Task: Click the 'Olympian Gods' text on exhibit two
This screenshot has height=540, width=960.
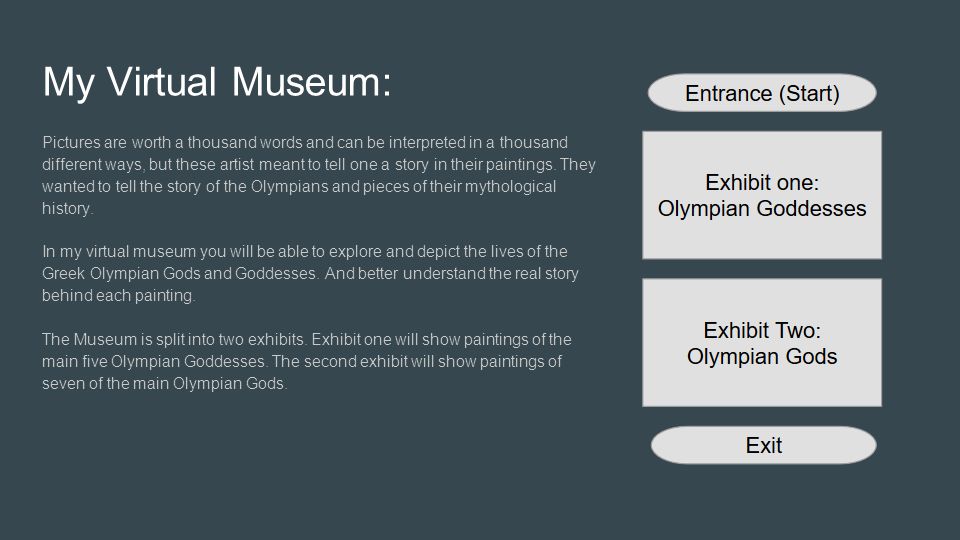Action: (762, 356)
